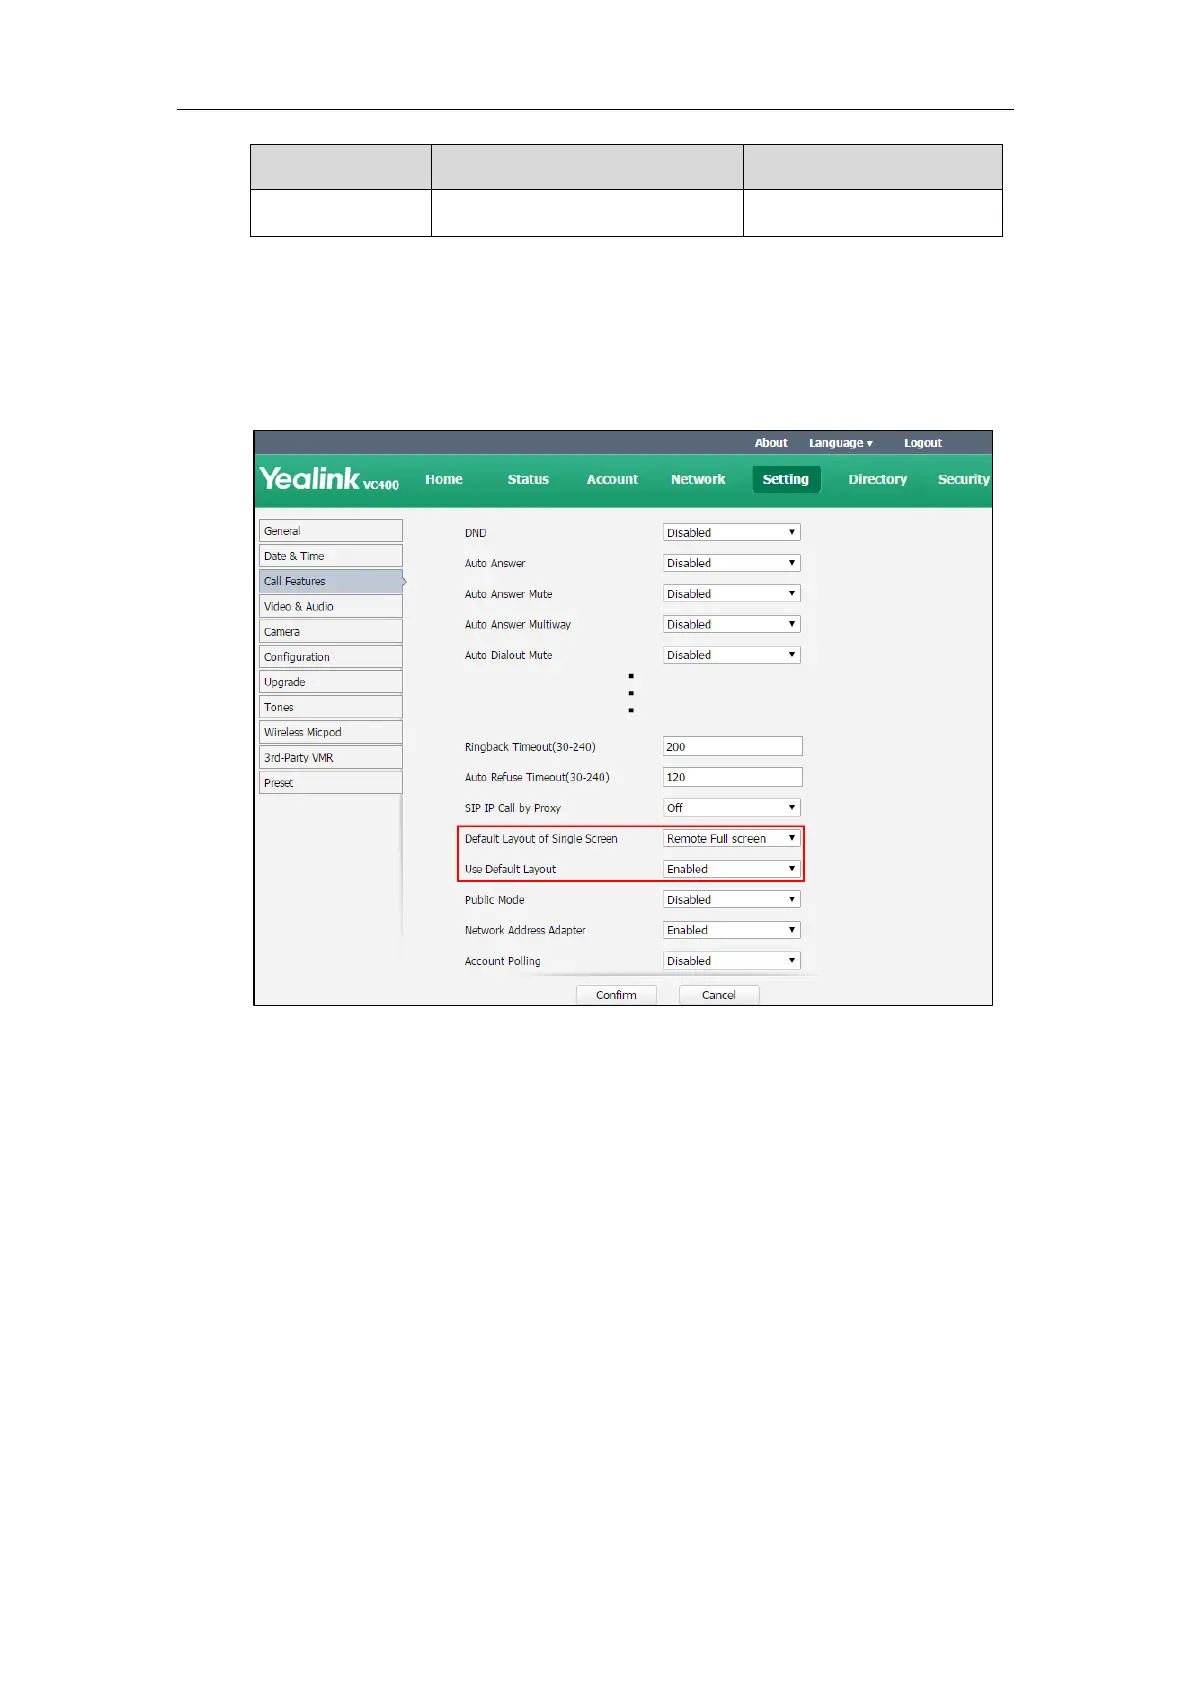The height and width of the screenshot is (1684, 1191).
Task: Click the About link
Action: (771, 443)
